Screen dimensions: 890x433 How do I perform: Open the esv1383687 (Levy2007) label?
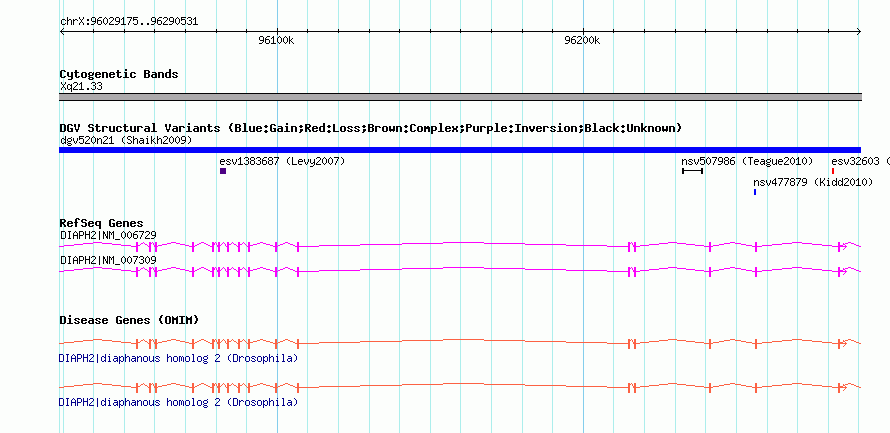tap(282, 161)
